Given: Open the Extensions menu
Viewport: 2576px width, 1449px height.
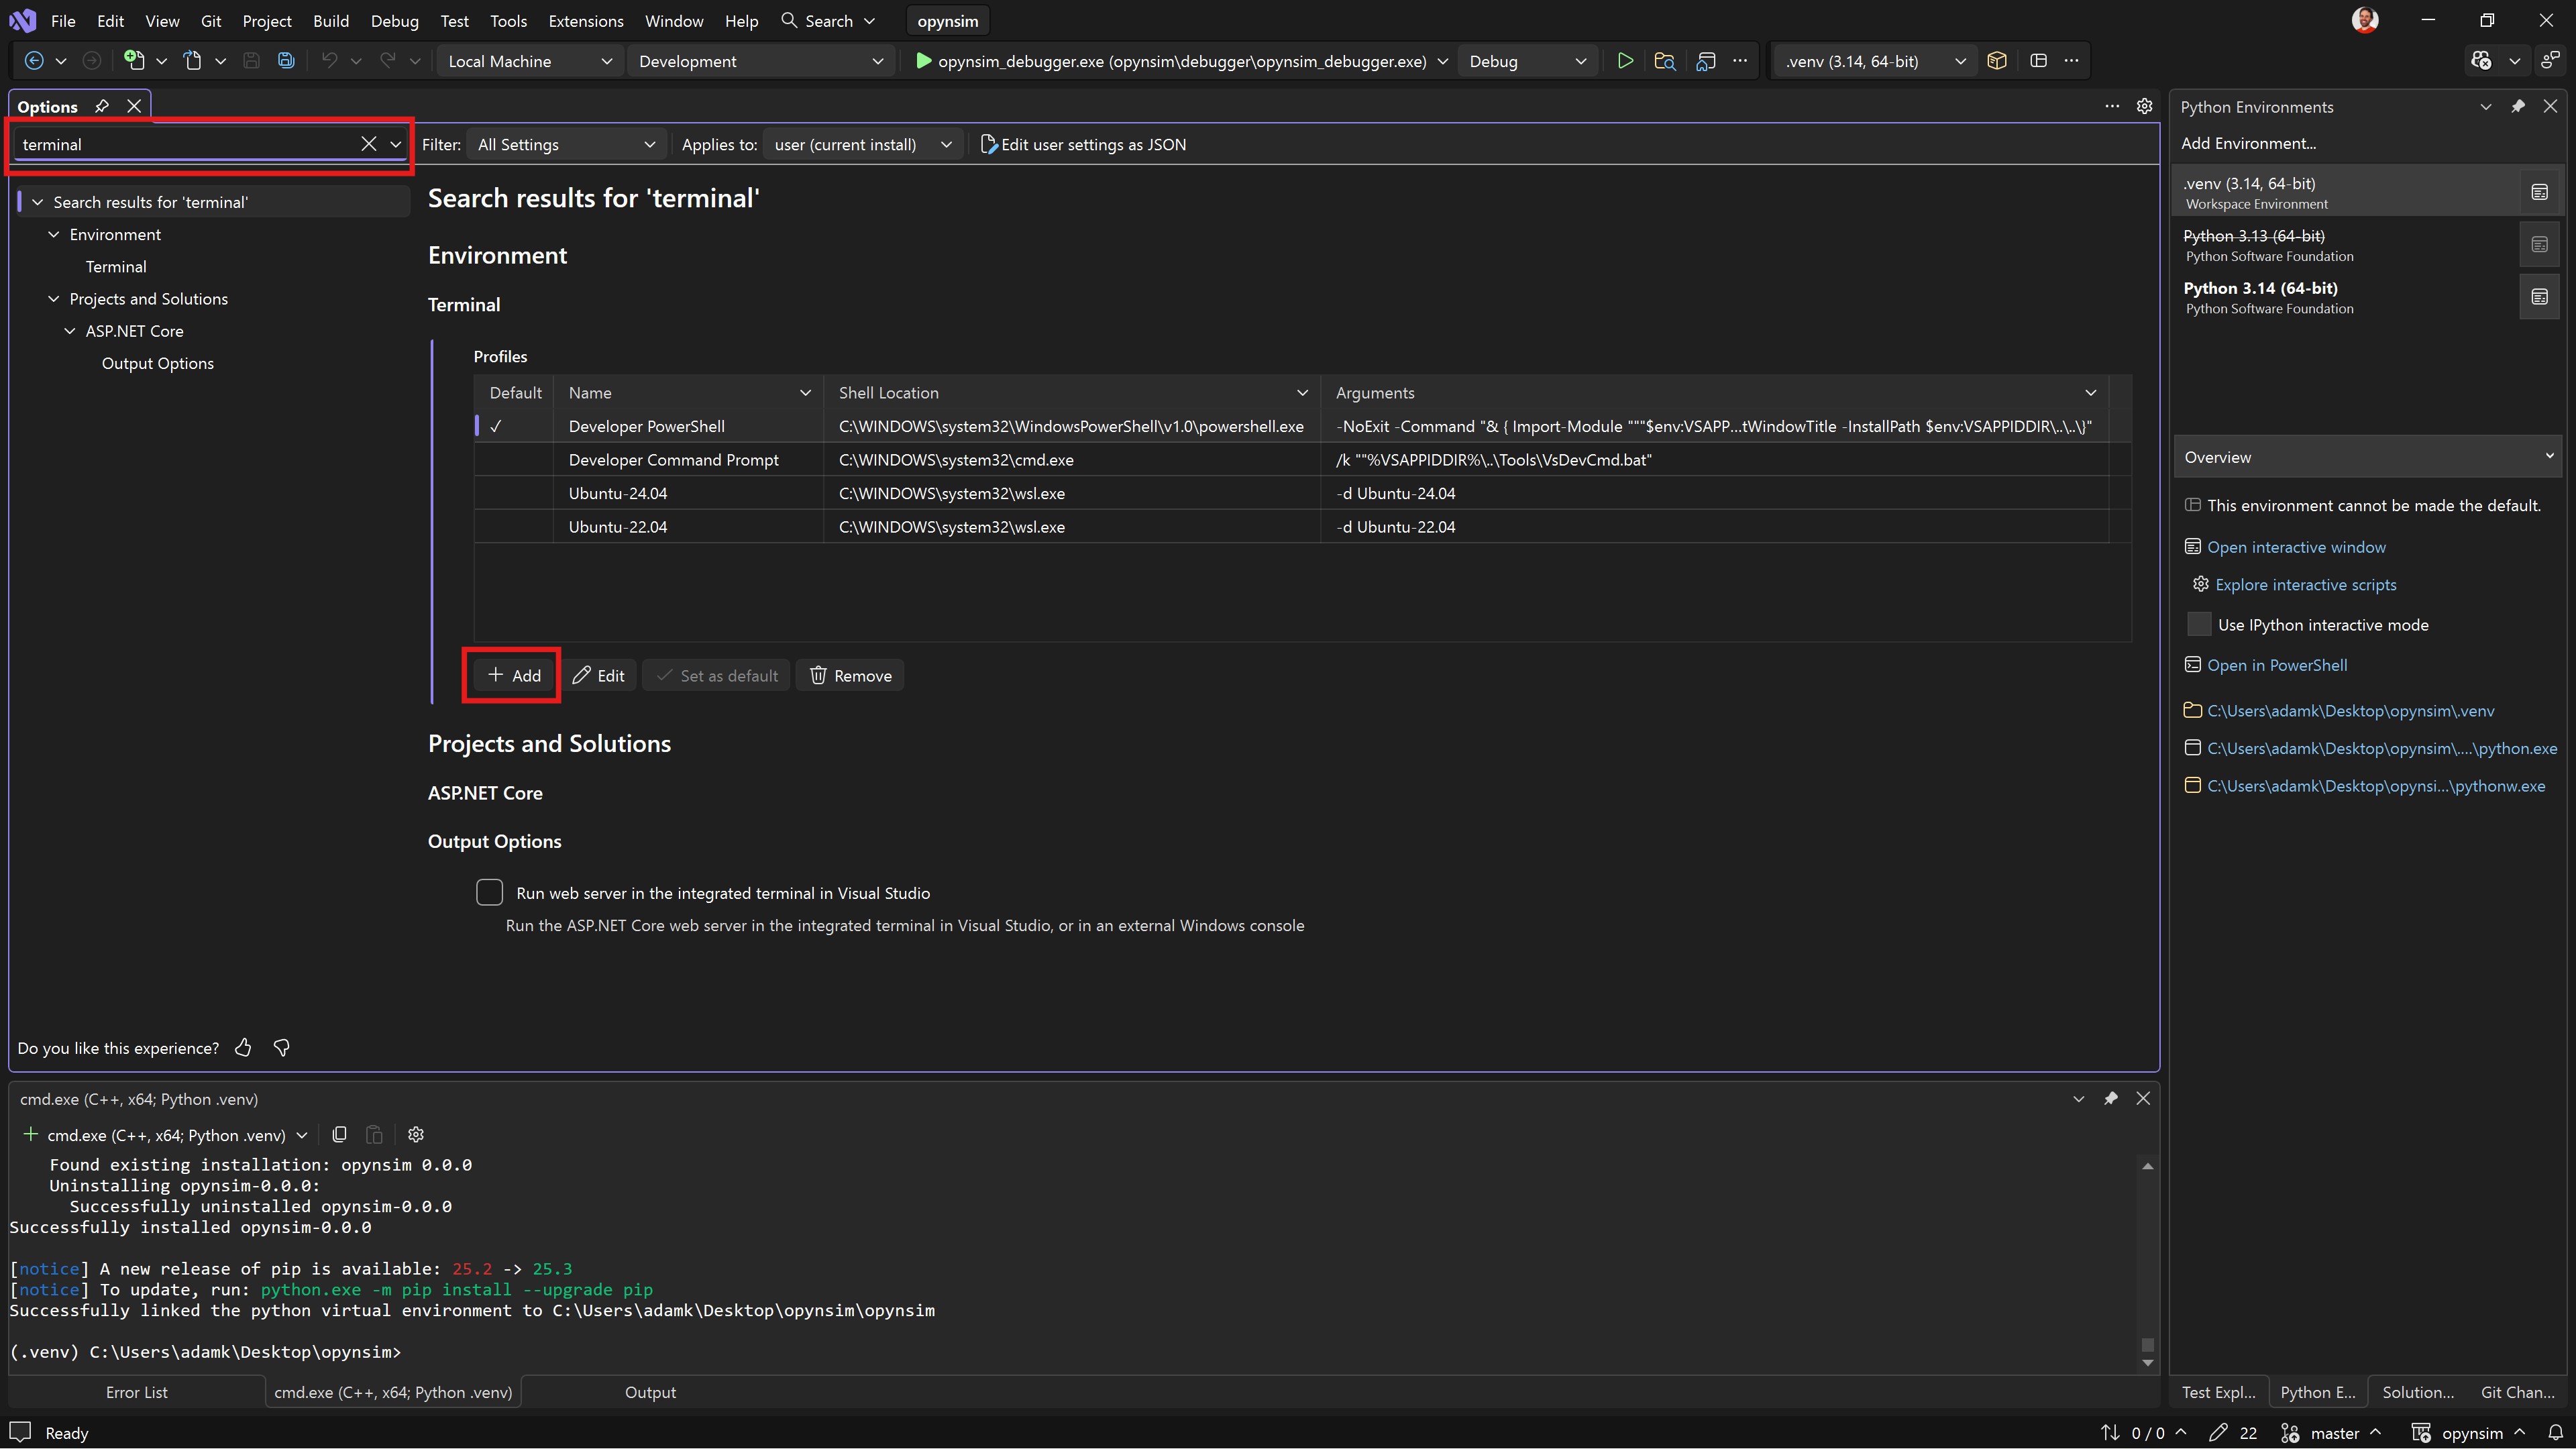Looking at the screenshot, I should pyautogui.click(x=585, y=21).
